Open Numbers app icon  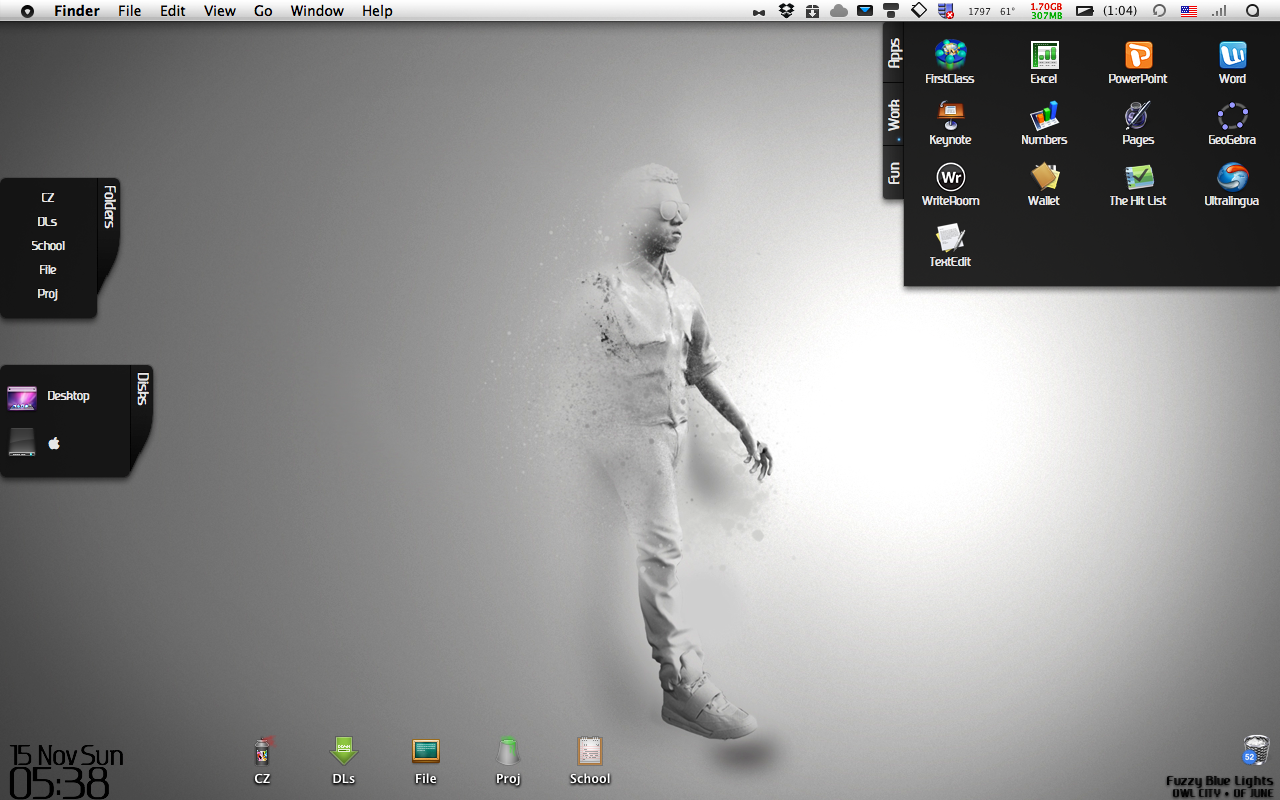click(1044, 124)
